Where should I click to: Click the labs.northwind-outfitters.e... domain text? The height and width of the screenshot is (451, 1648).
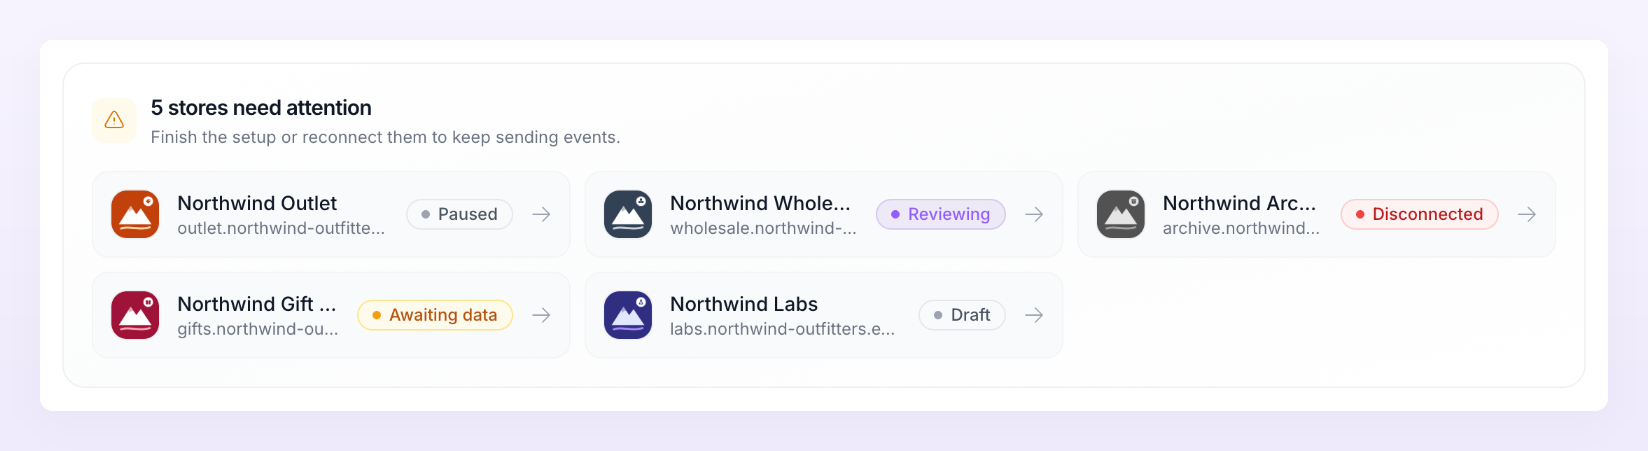[782, 329]
